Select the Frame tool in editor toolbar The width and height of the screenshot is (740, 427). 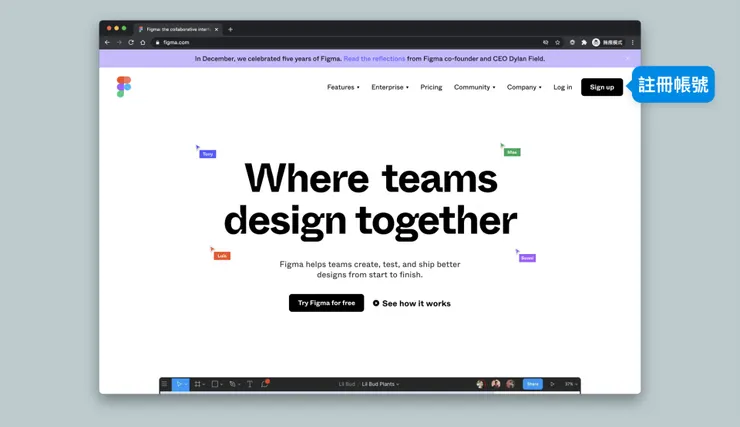(198, 384)
